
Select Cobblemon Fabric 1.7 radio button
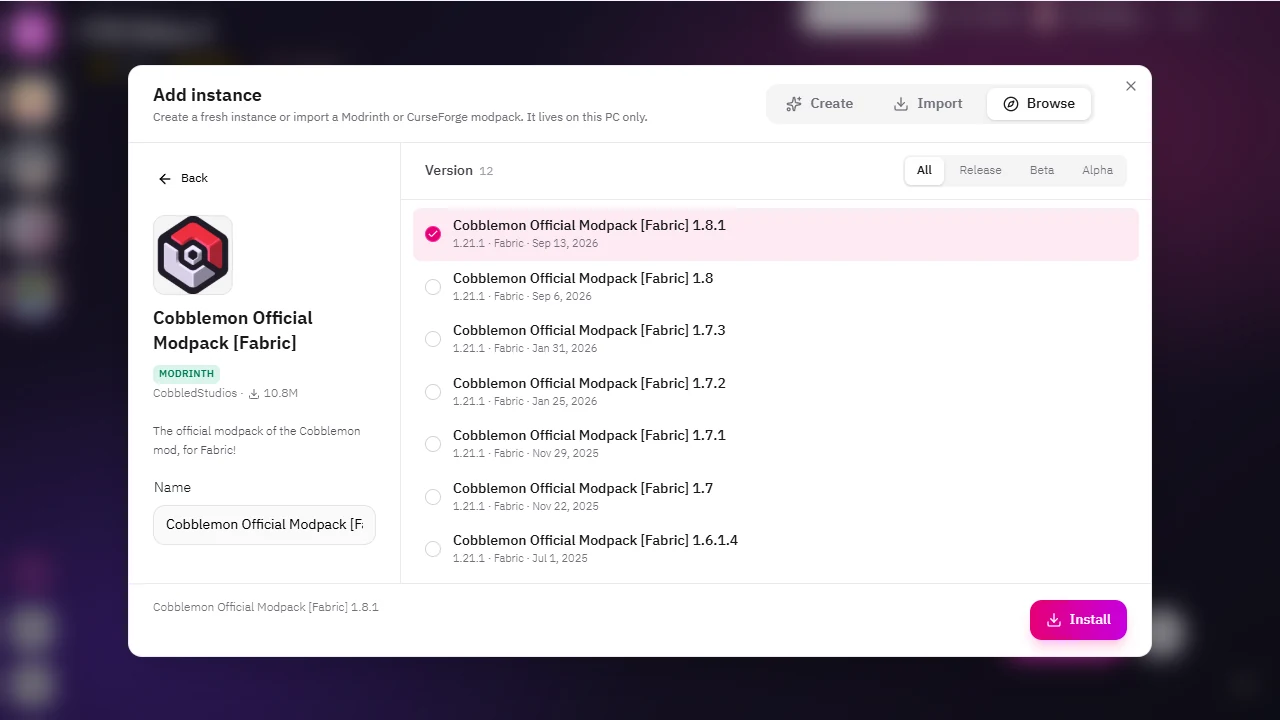(x=433, y=497)
